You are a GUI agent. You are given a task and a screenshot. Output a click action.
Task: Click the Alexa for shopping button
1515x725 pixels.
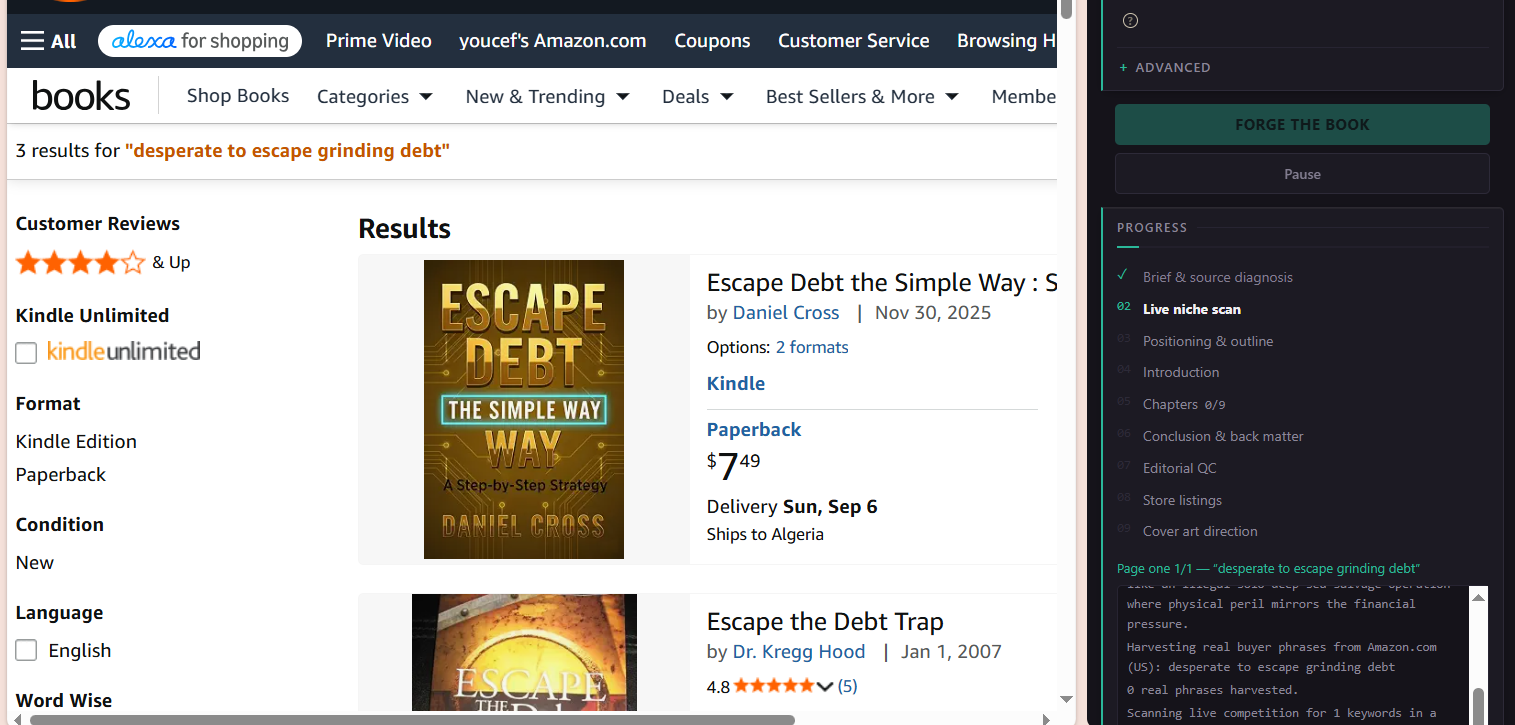(200, 41)
